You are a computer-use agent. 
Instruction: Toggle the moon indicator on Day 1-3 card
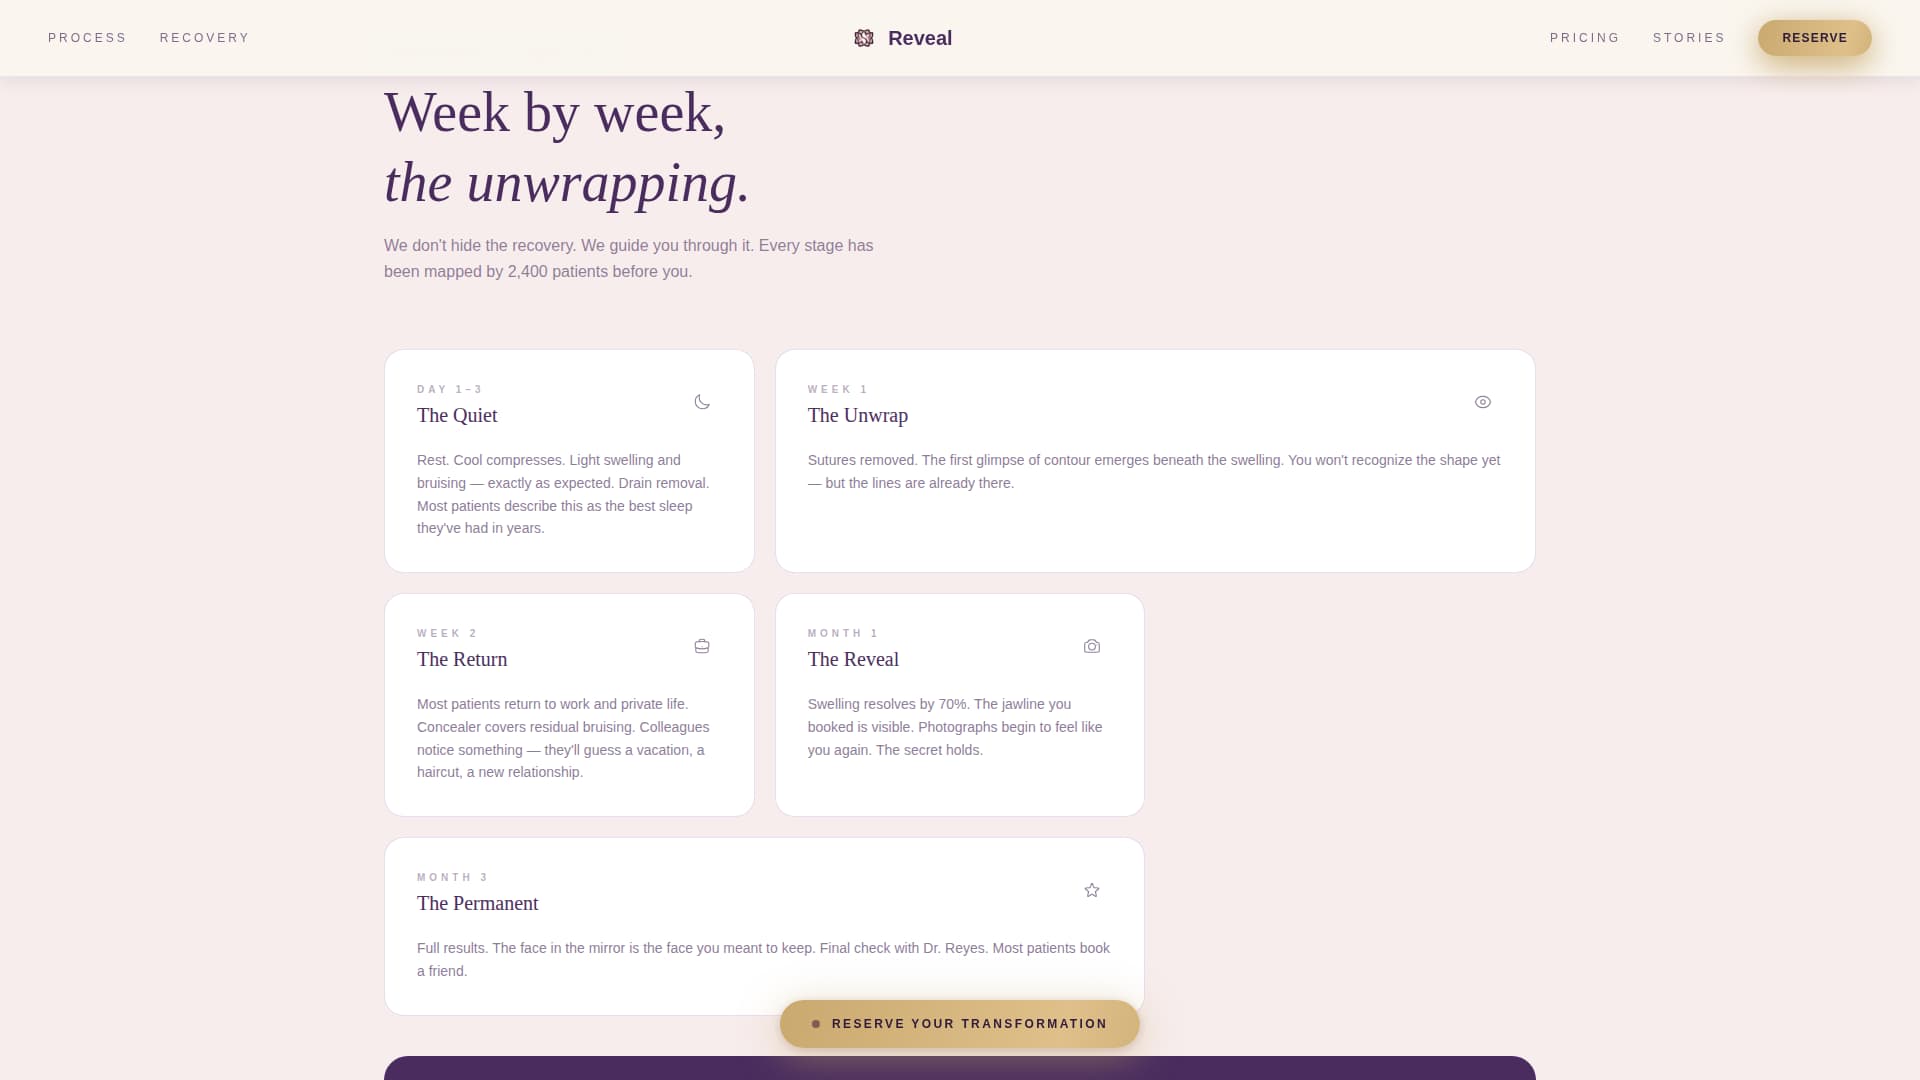[x=702, y=402]
